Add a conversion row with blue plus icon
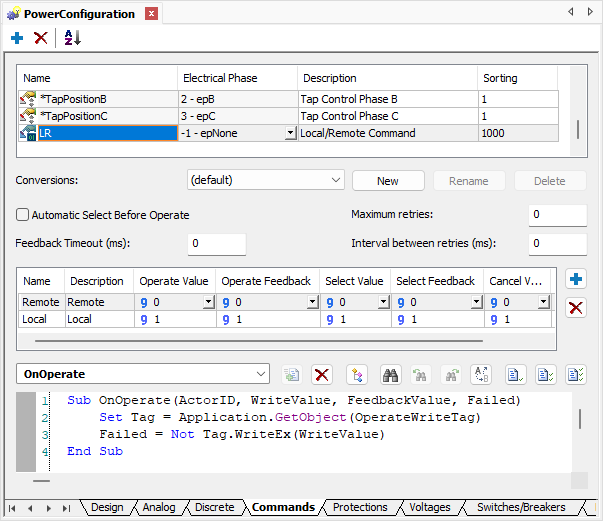The height and width of the screenshot is (521, 603). pos(576,279)
